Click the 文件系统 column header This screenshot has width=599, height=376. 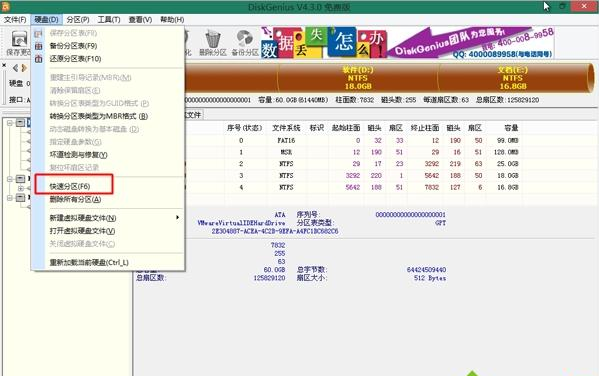click(x=286, y=128)
